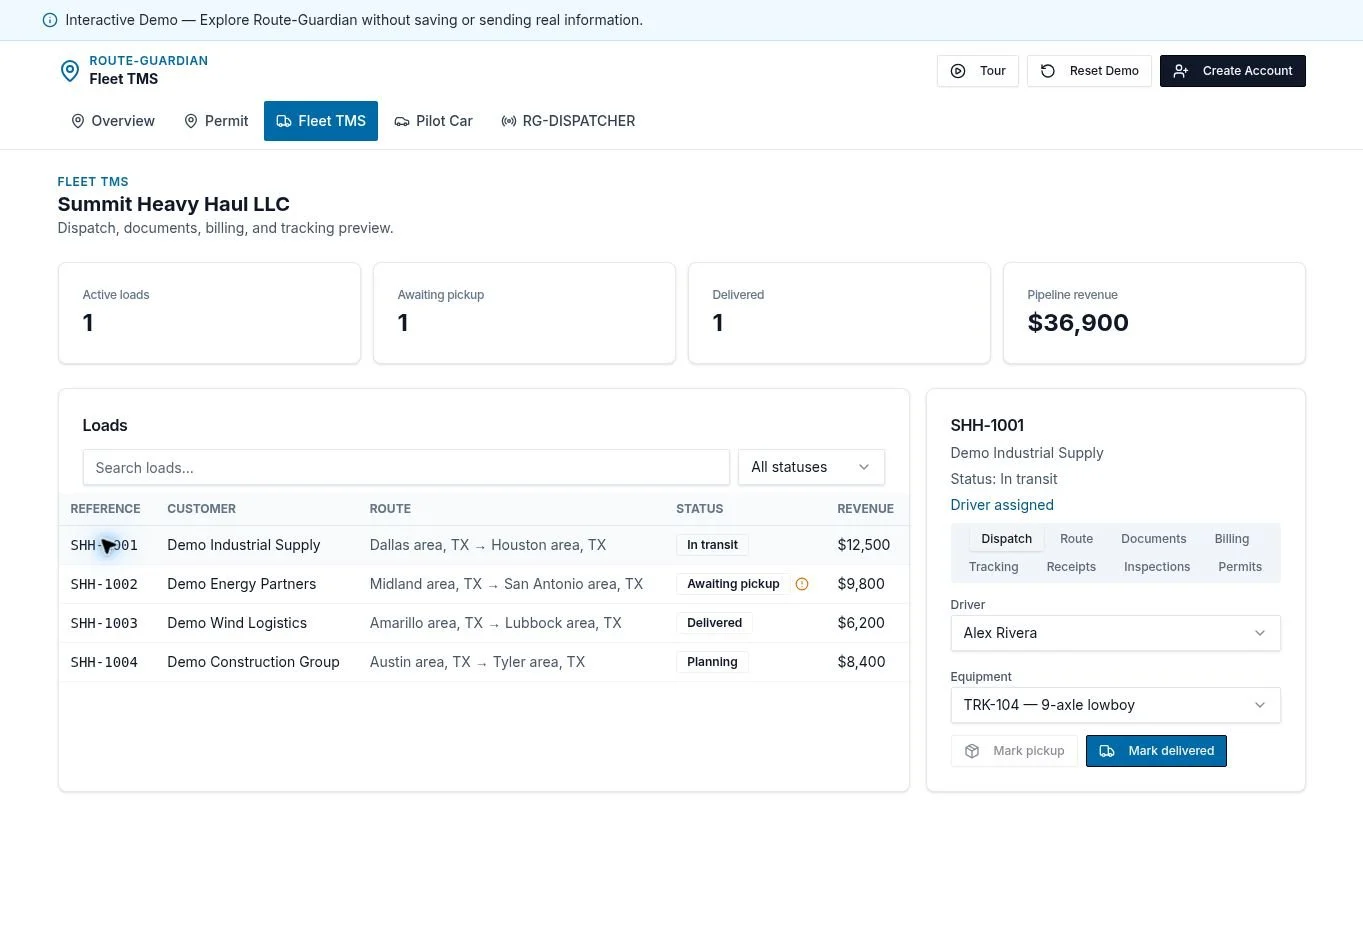
Task: Show the Tracking tab
Action: tap(993, 567)
